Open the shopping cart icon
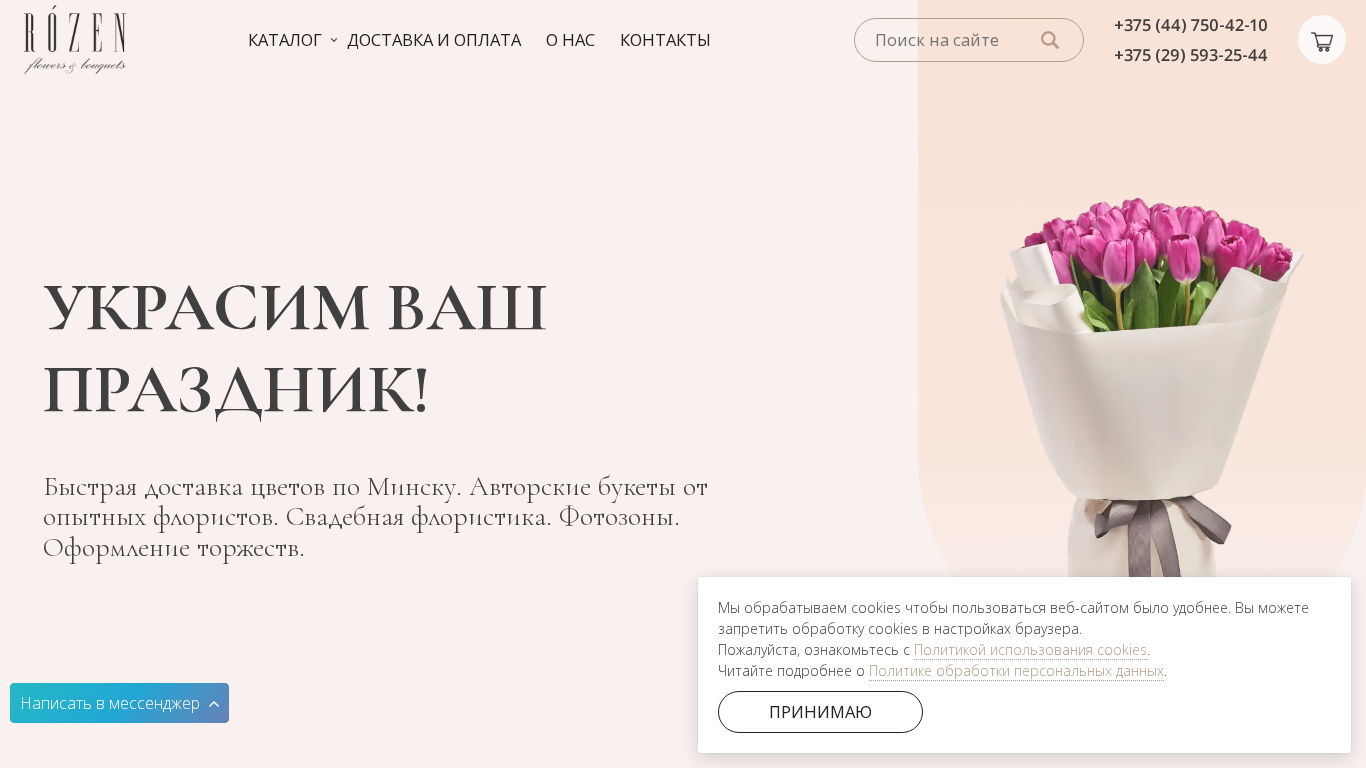The width and height of the screenshot is (1366, 768). coord(1322,40)
